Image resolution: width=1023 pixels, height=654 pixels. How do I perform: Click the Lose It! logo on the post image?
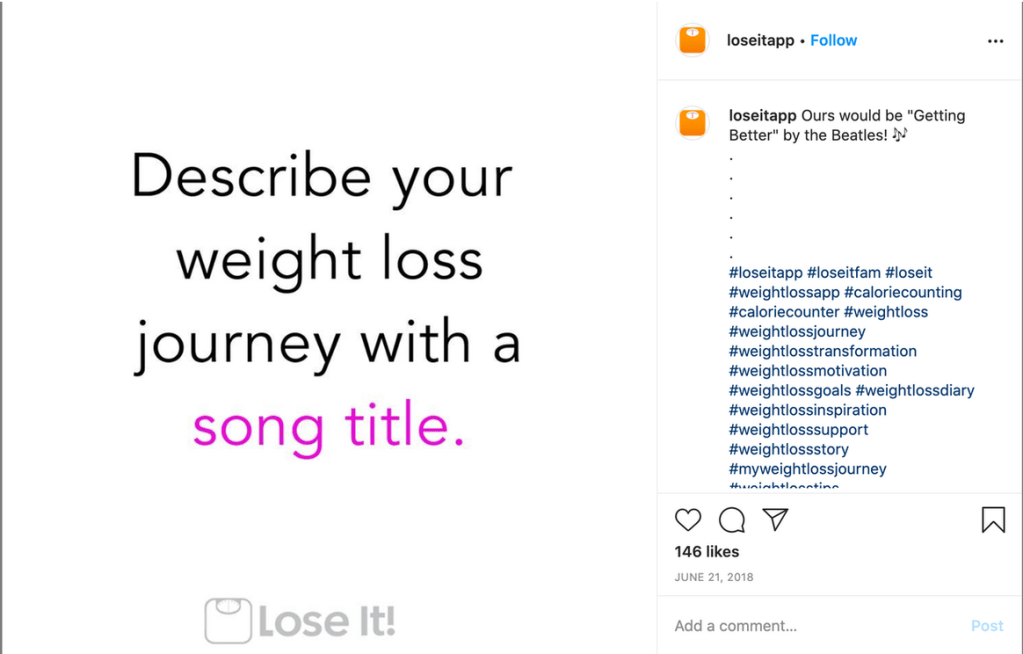pyautogui.click(x=300, y=620)
